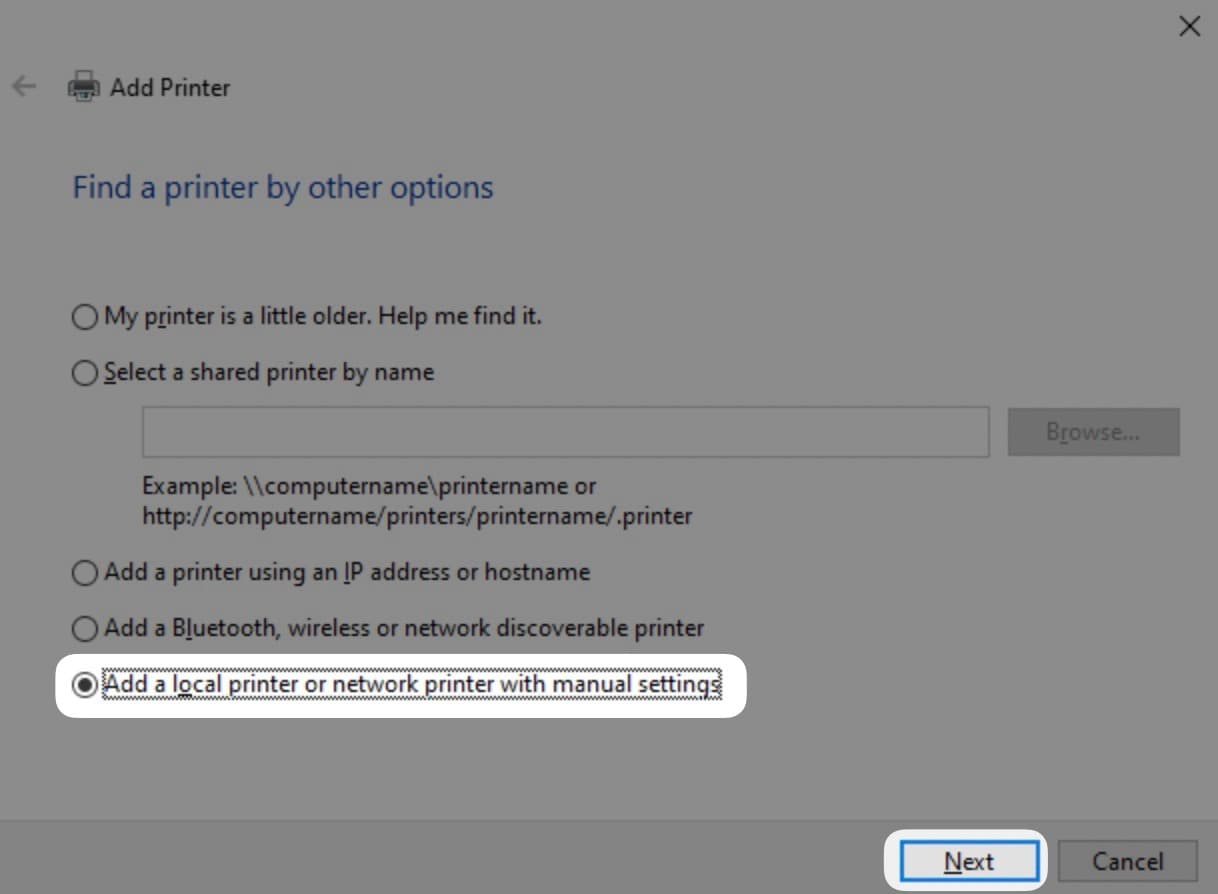Click the 'Select a shared printer by name' label text
The width and height of the screenshot is (1218, 894).
[x=269, y=373]
